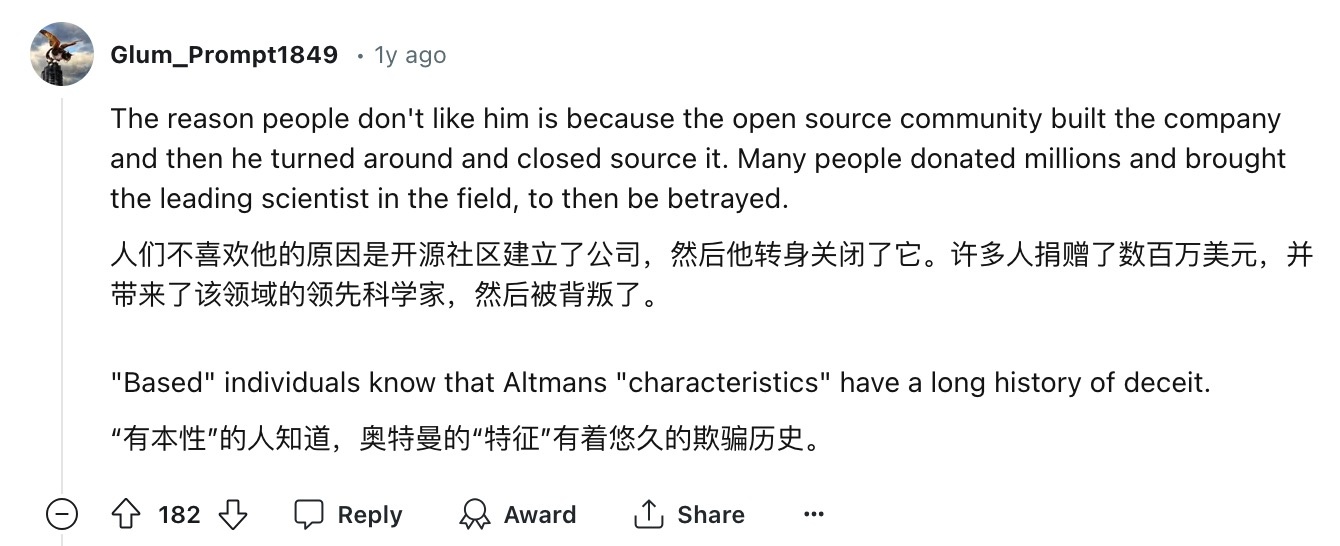Click the line ending "to then be betrayed."
The height and width of the screenshot is (546, 1340).
[450, 199]
